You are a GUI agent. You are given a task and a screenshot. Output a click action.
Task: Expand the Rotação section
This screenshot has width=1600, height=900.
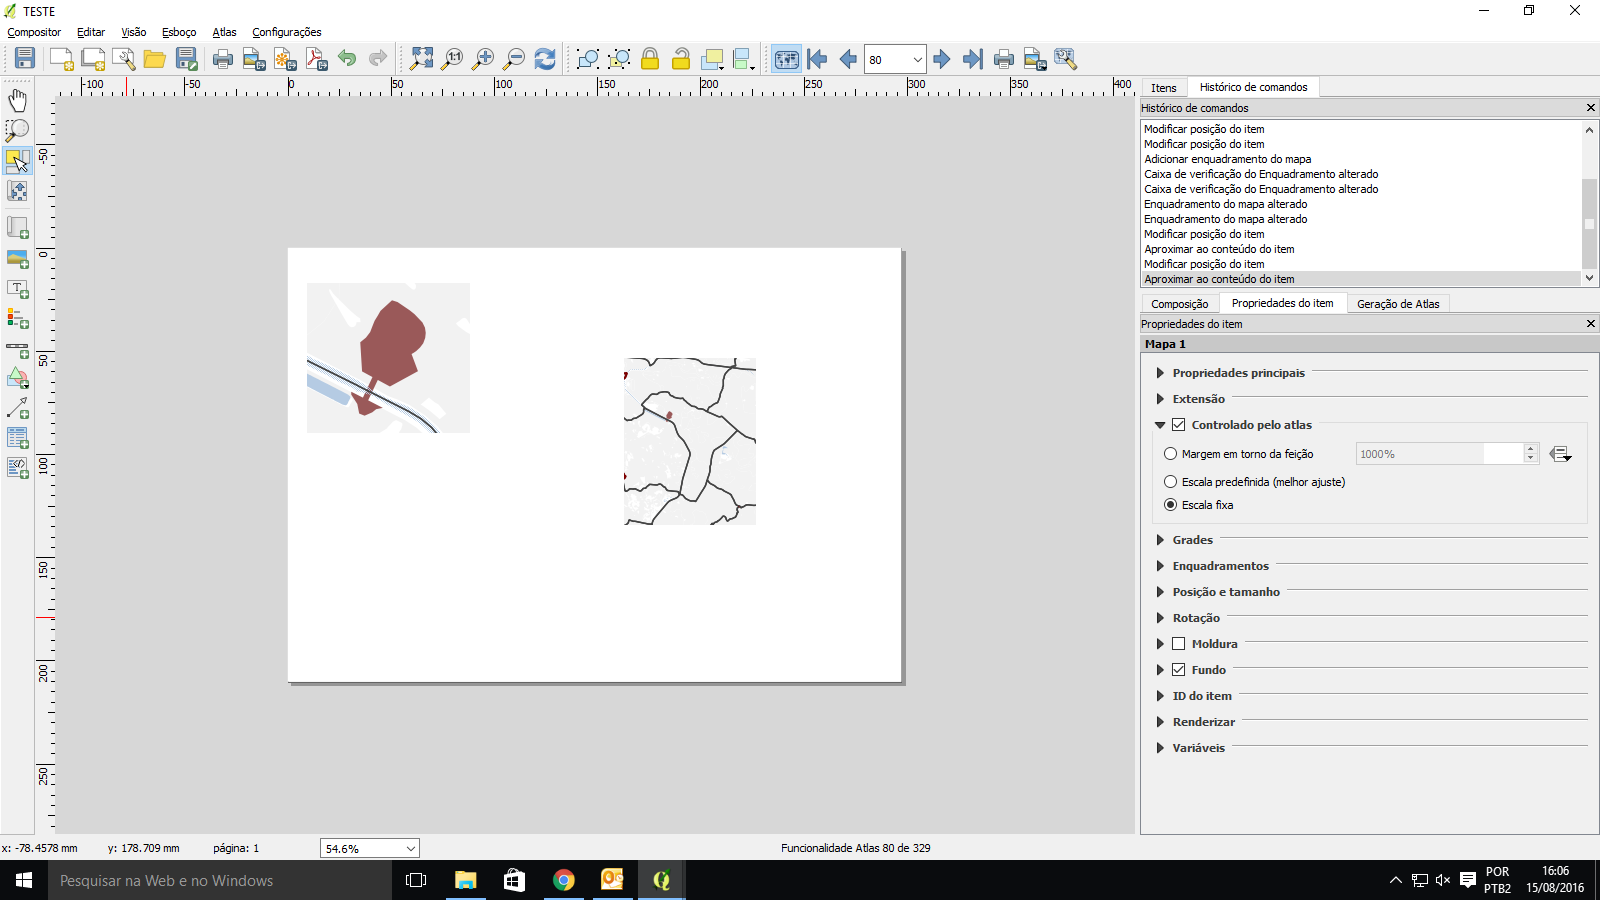point(1160,618)
